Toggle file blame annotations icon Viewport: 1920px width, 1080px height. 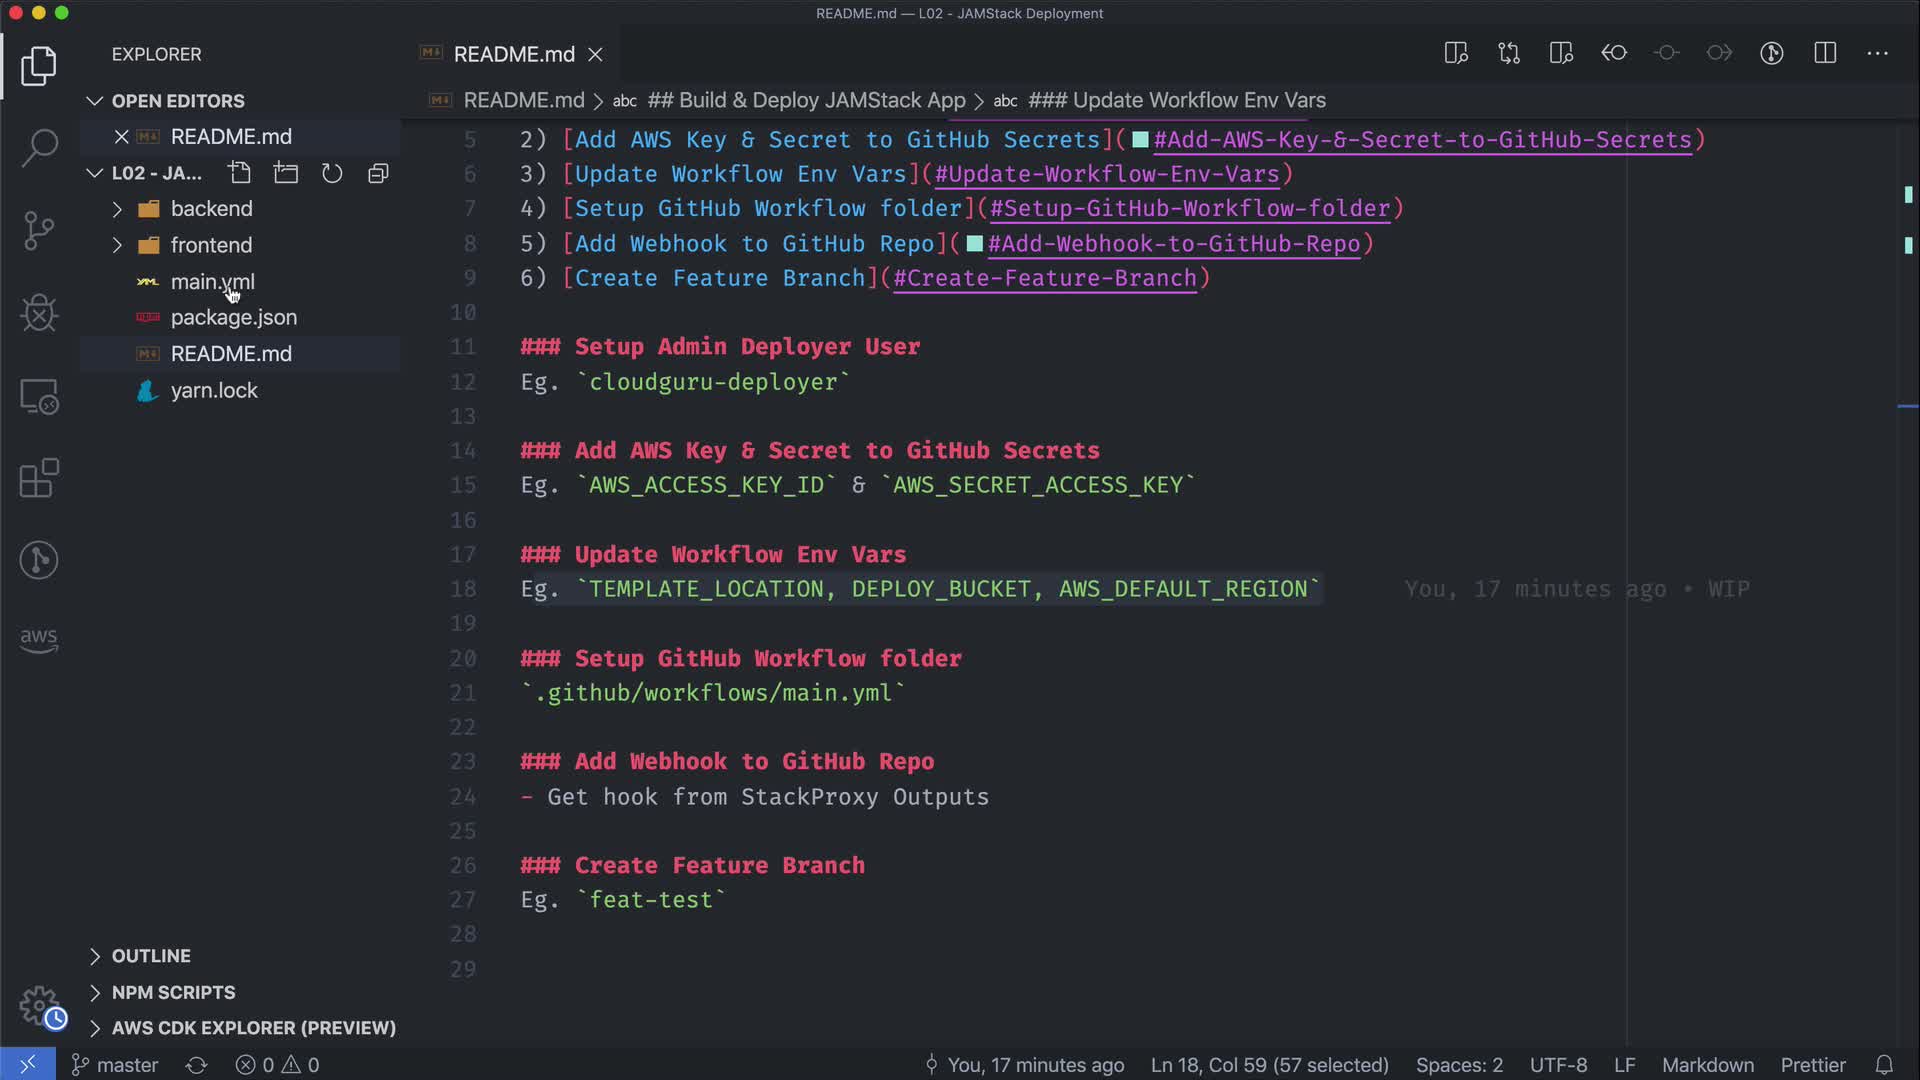click(1772, 53)
